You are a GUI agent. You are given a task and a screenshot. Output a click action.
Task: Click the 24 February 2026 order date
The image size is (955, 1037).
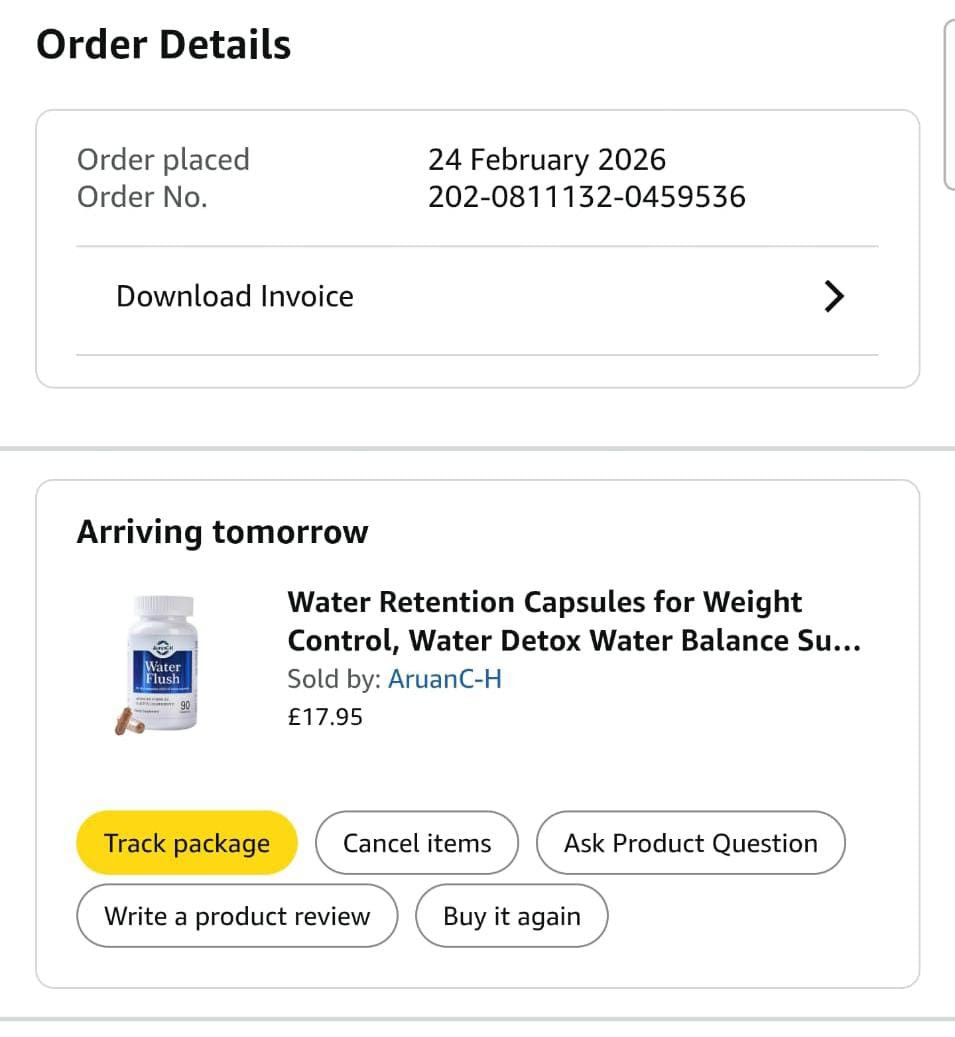546,160
